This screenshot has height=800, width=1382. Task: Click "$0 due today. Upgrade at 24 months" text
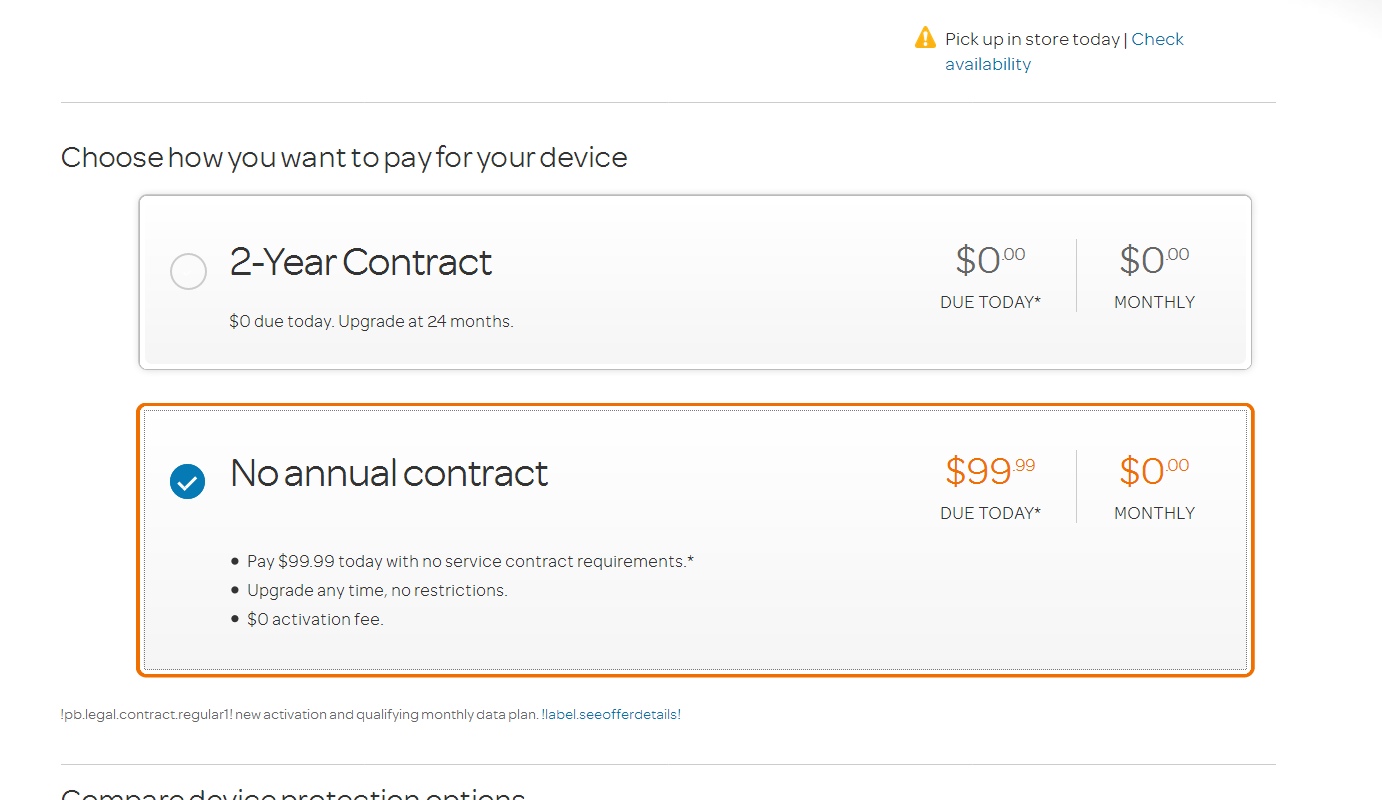pos(371,322)
